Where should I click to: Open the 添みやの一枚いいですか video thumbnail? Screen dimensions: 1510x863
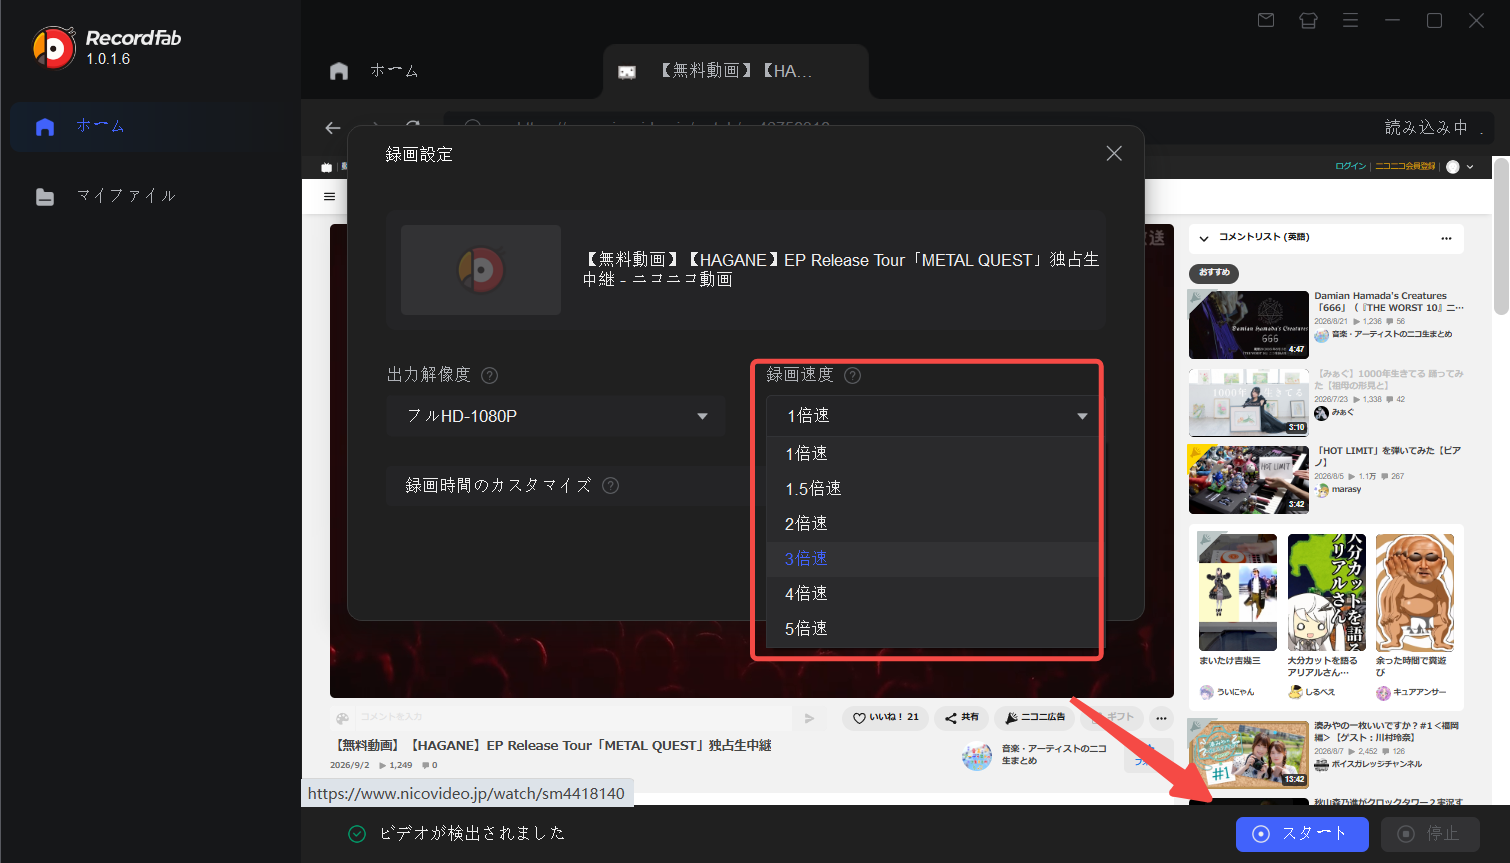point(1249,753)
